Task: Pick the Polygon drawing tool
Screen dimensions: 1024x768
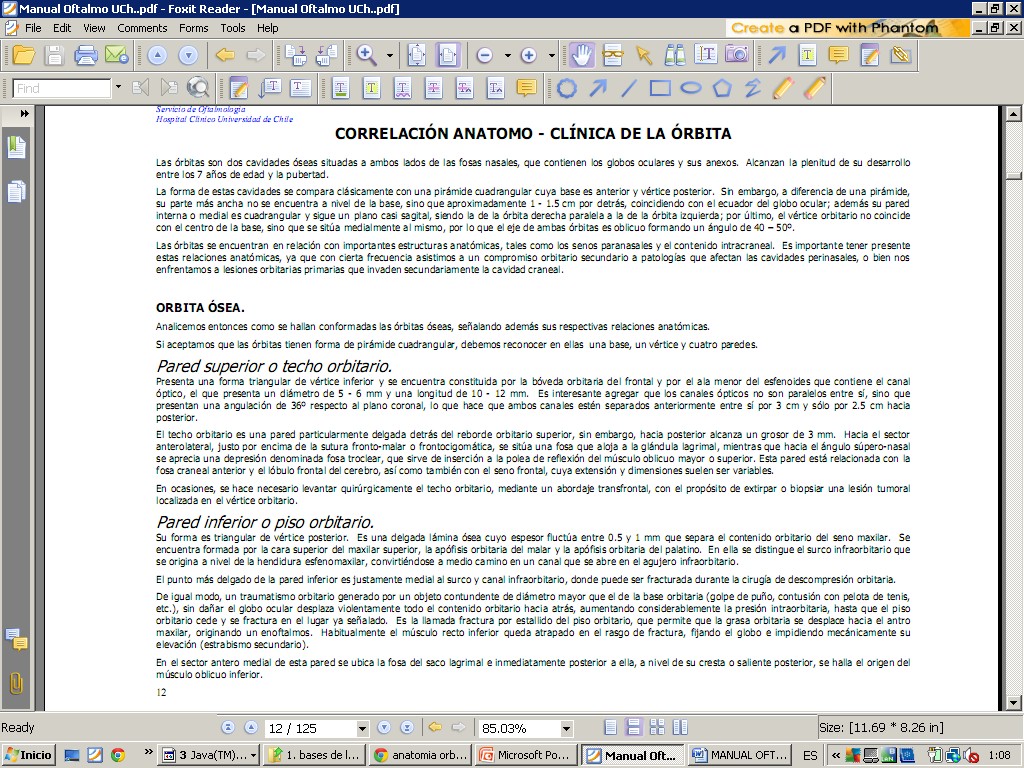Action: (x=721, y=88)
